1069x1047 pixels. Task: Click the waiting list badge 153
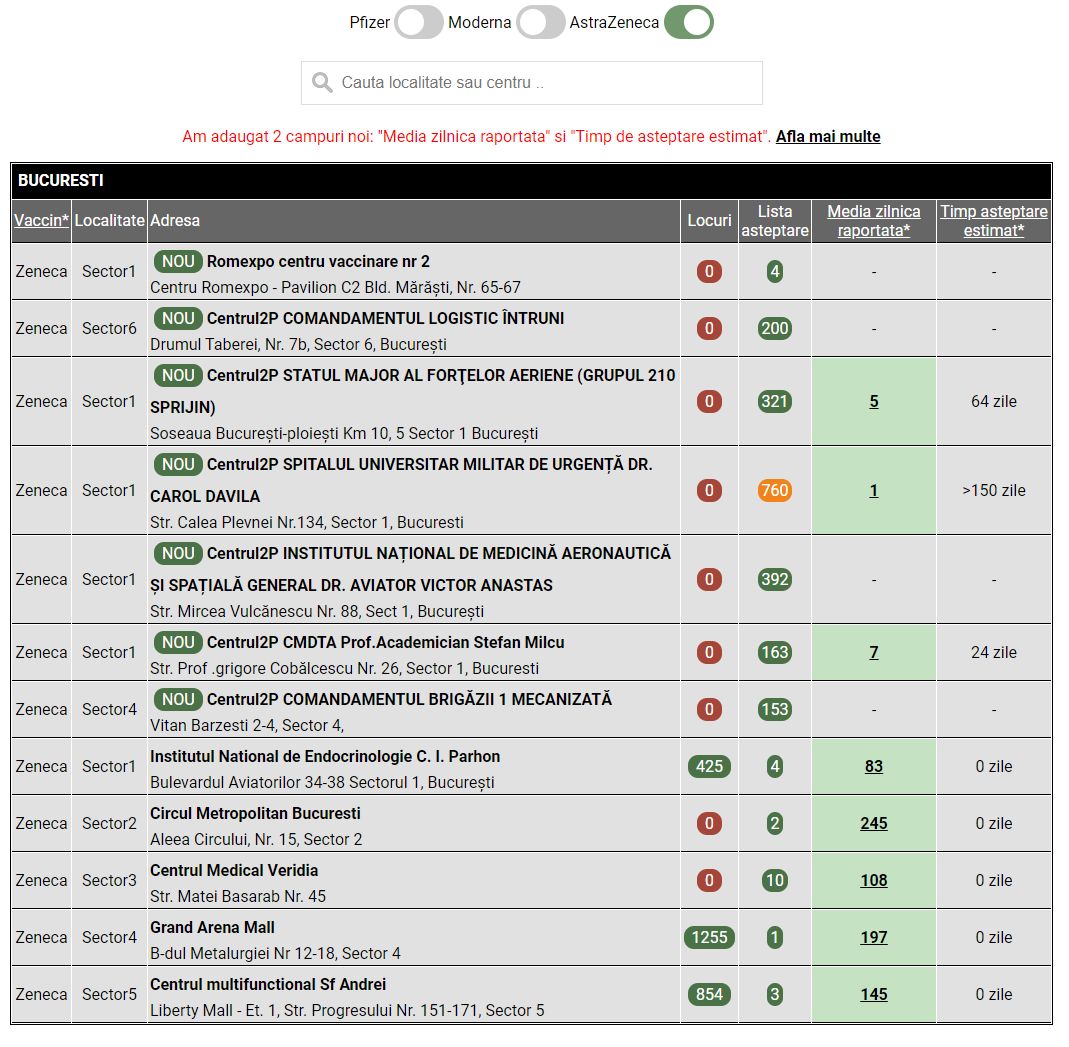point(774,710)
